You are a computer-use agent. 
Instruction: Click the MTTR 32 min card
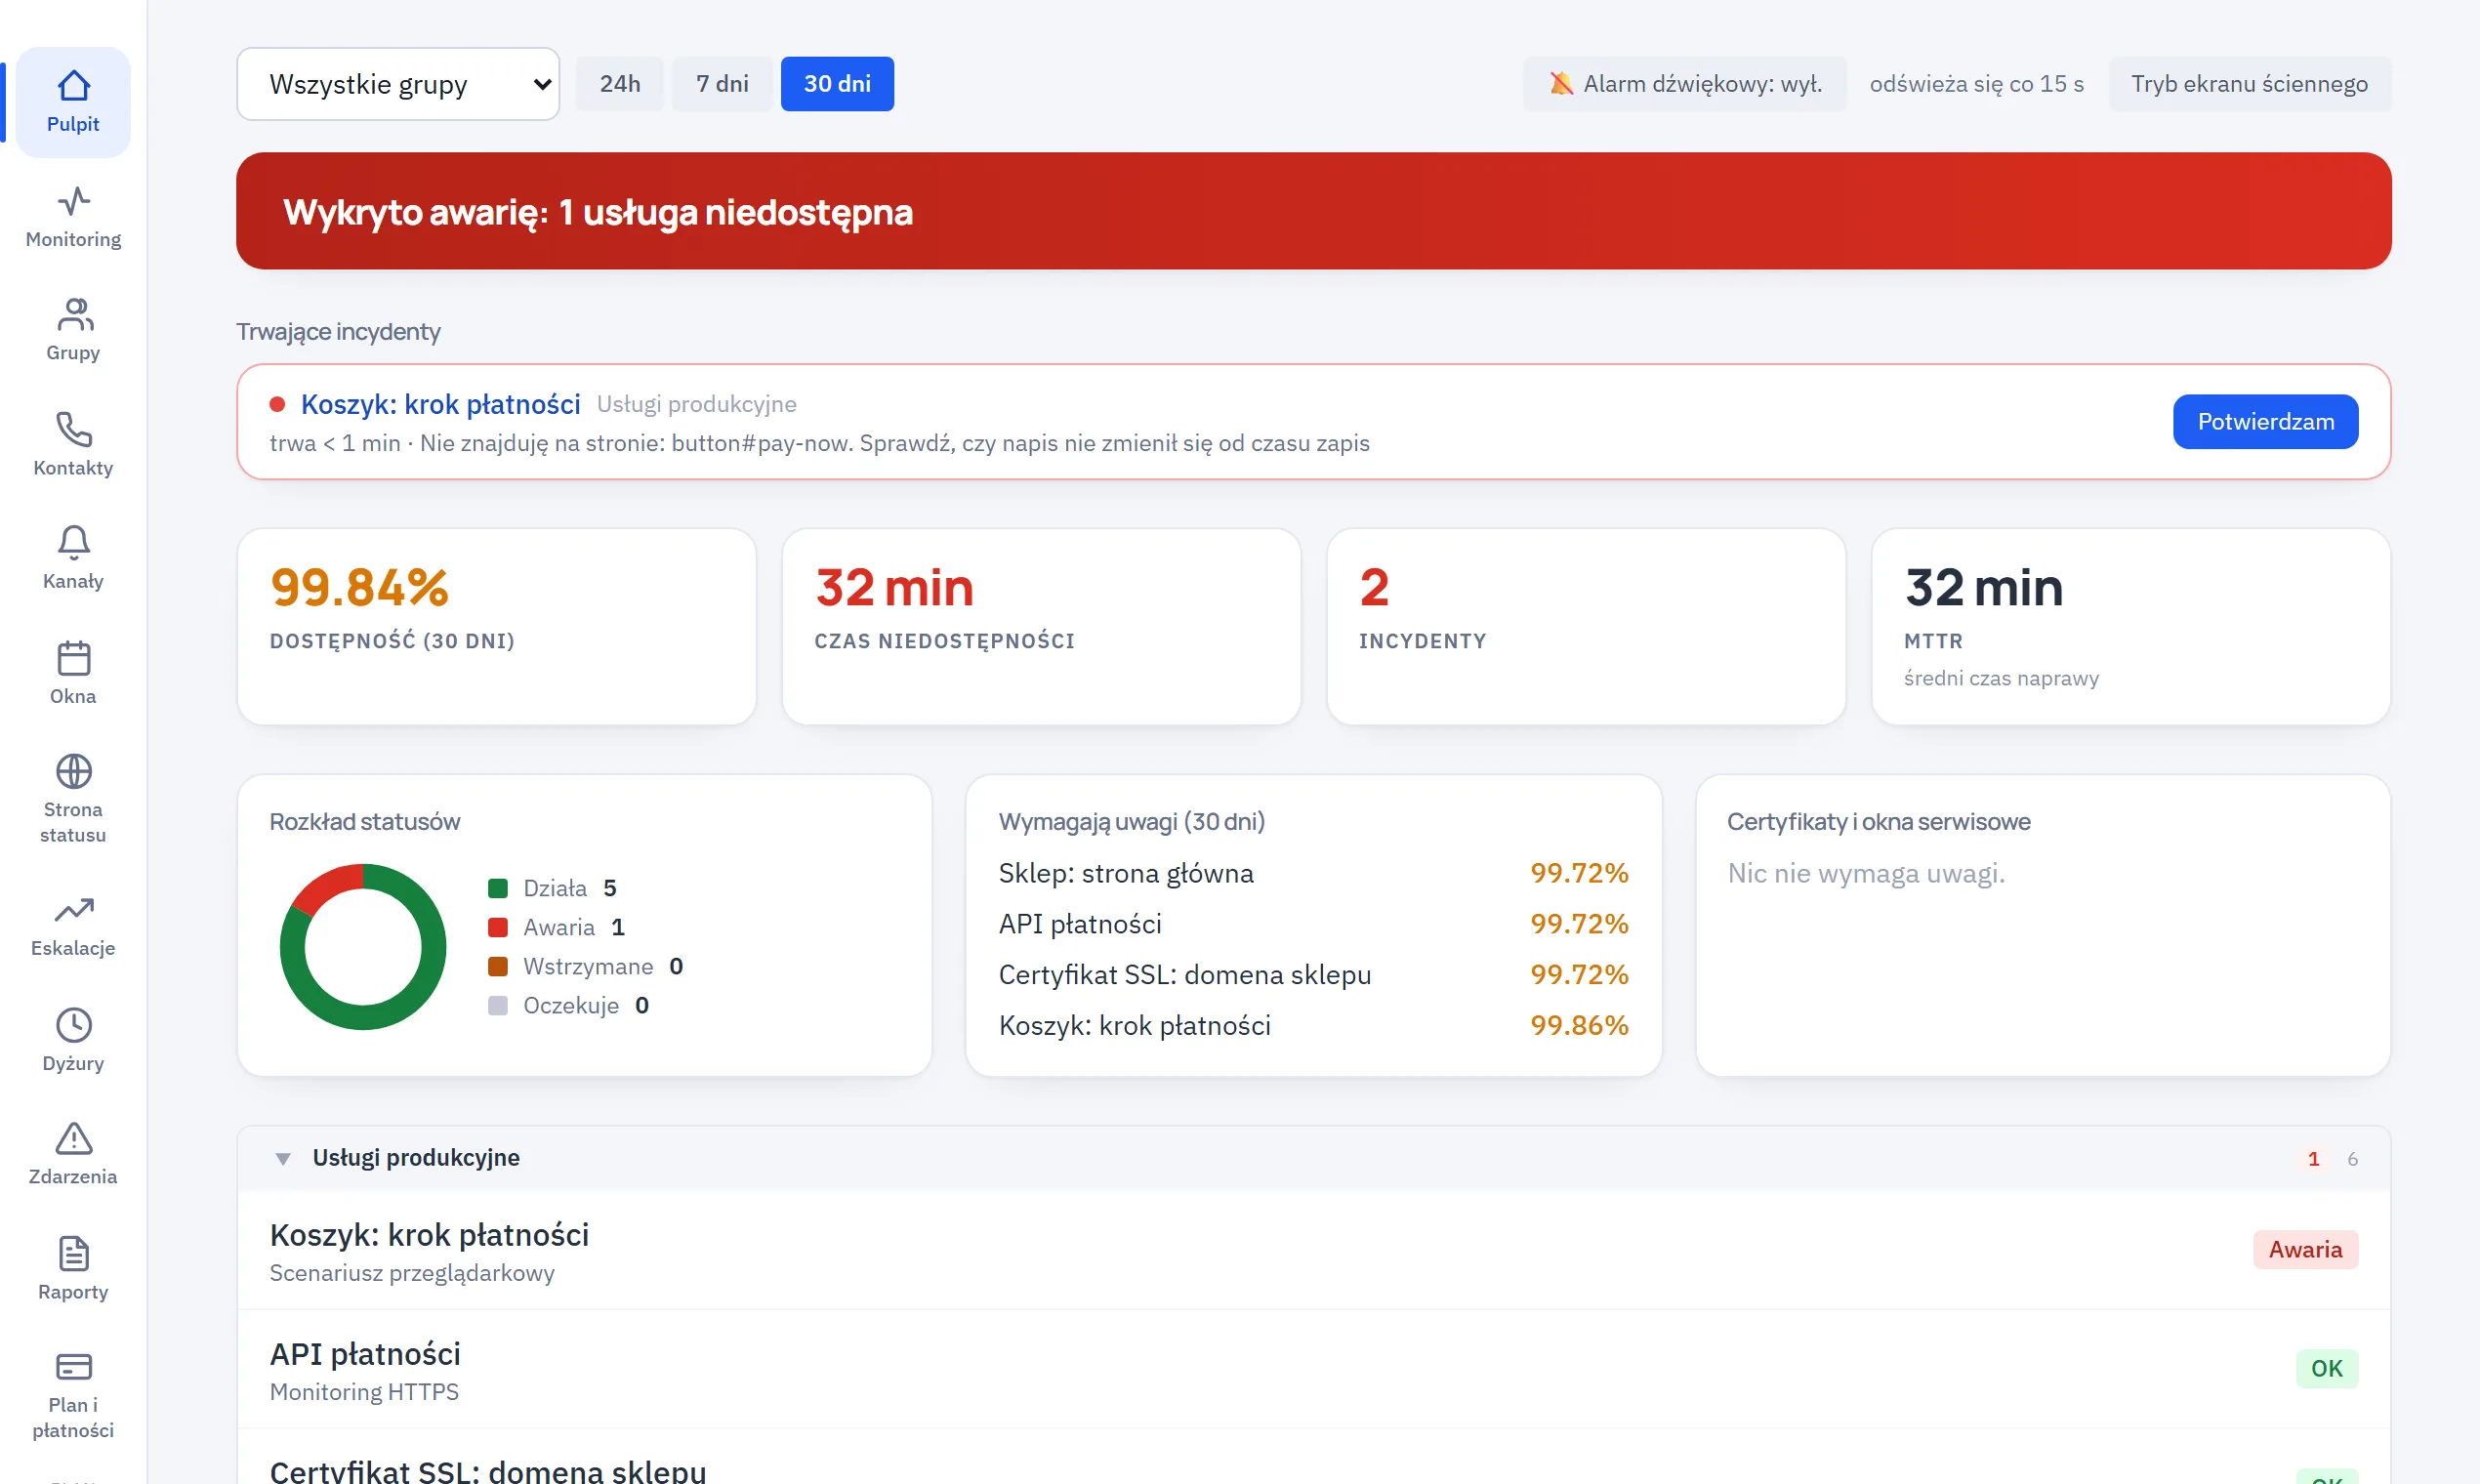pyautogui.click(x=2131, y=627)
